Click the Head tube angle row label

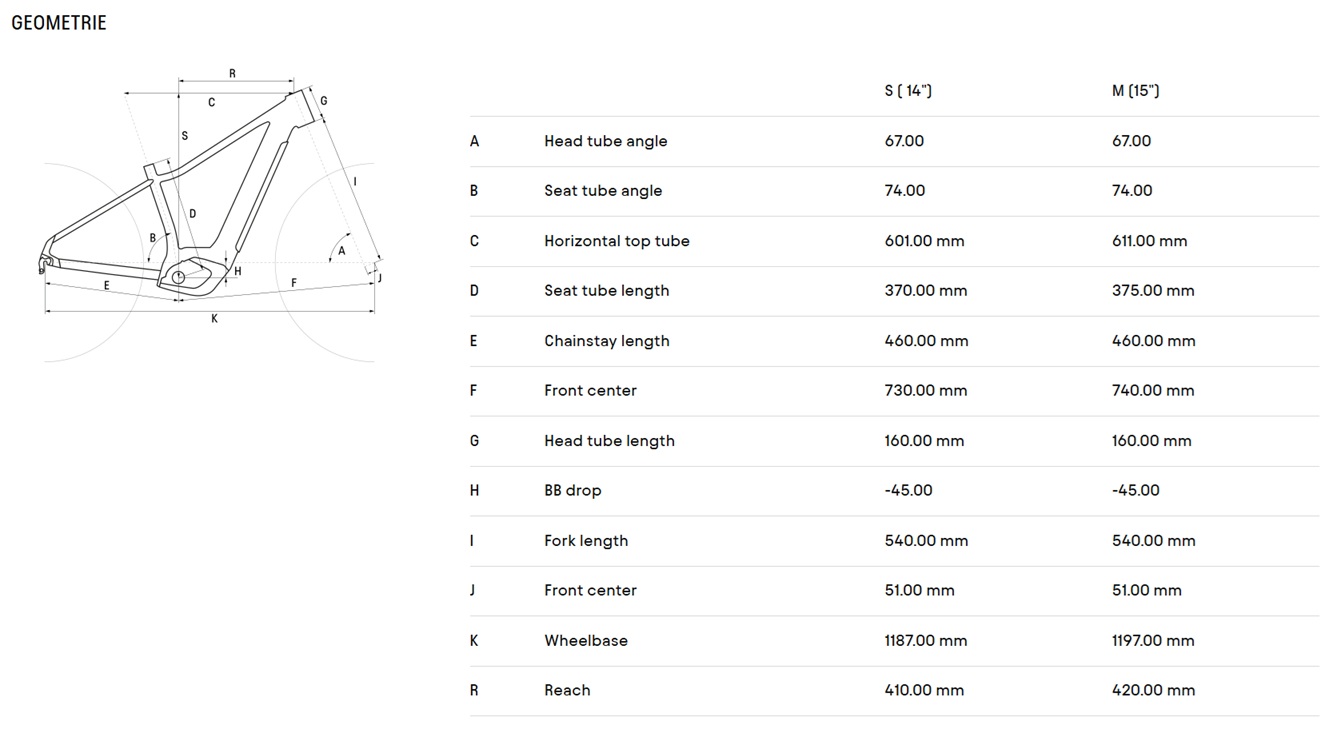tap(606, 141)
